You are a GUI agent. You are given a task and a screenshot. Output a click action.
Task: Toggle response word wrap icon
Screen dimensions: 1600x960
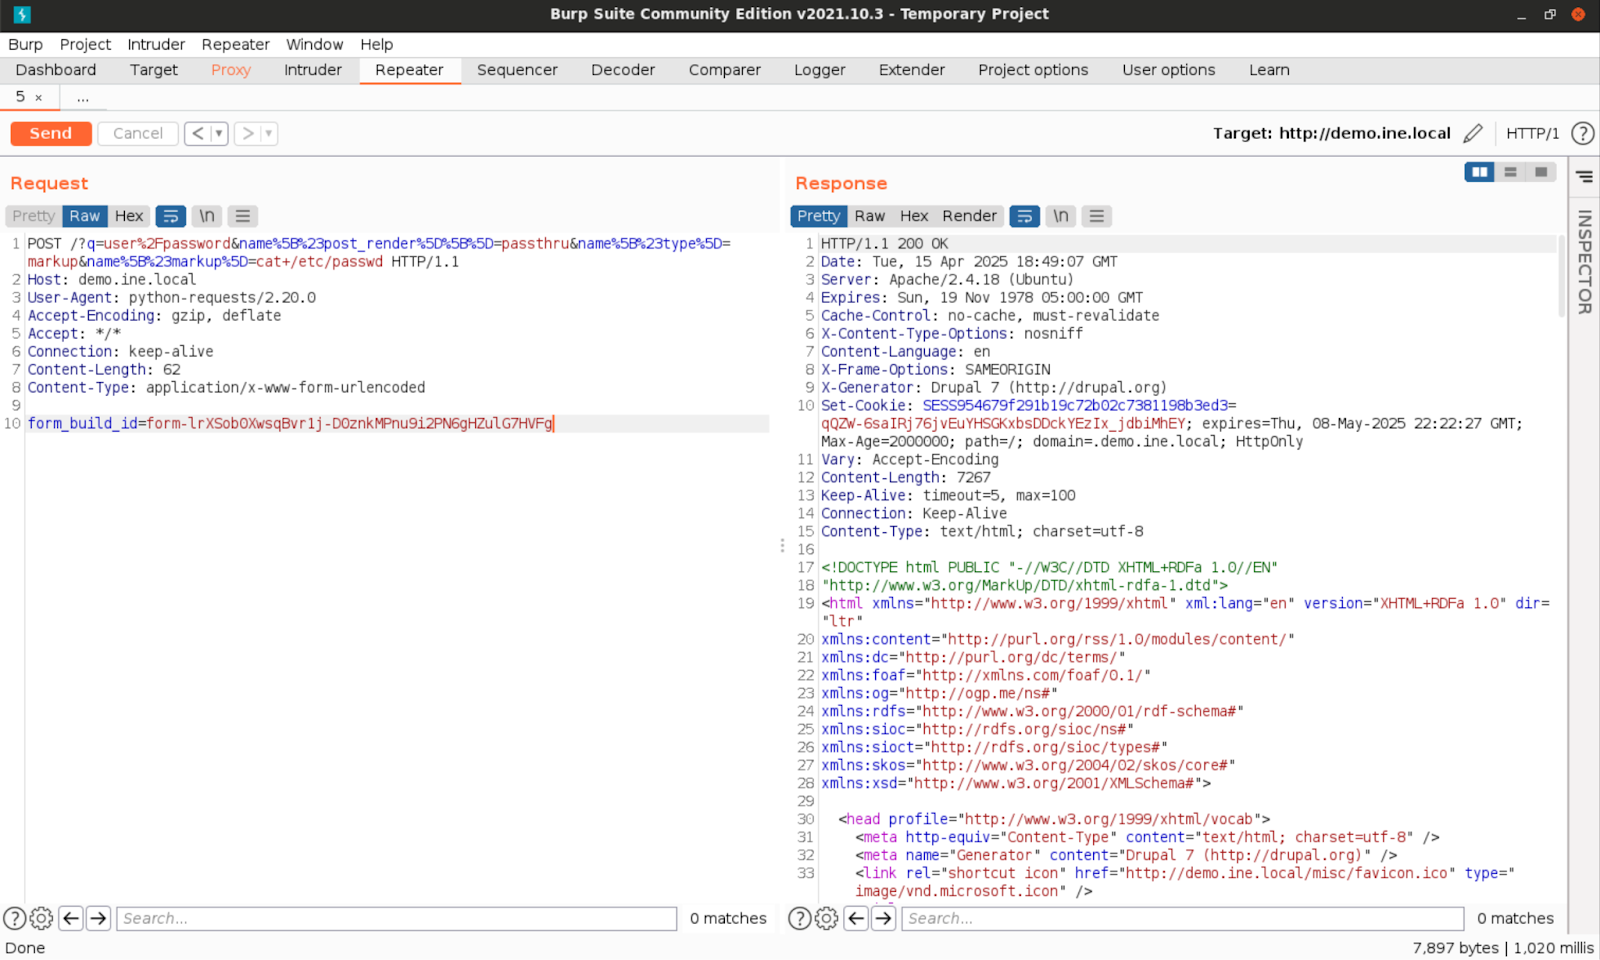tap(1025, 216)
